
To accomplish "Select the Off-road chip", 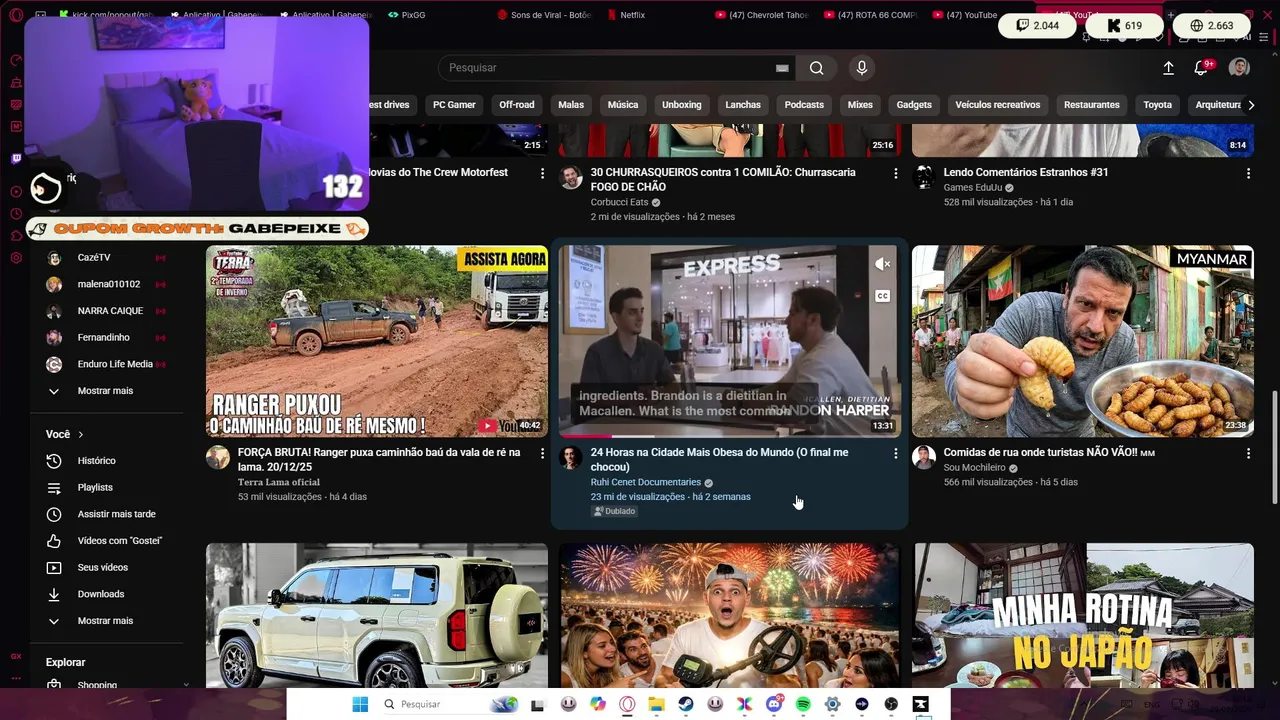I will [x=517, y=105].
